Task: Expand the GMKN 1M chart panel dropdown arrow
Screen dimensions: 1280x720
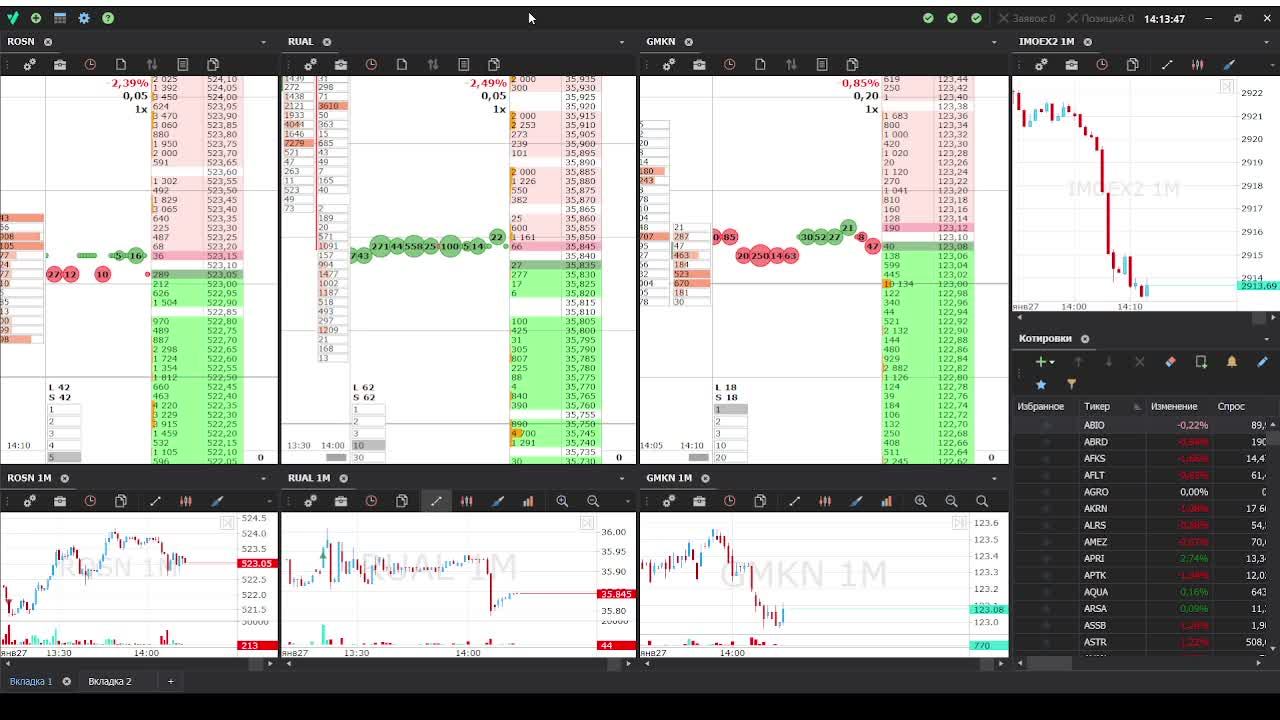Action: pyautogui.click(x=994, y=478)
